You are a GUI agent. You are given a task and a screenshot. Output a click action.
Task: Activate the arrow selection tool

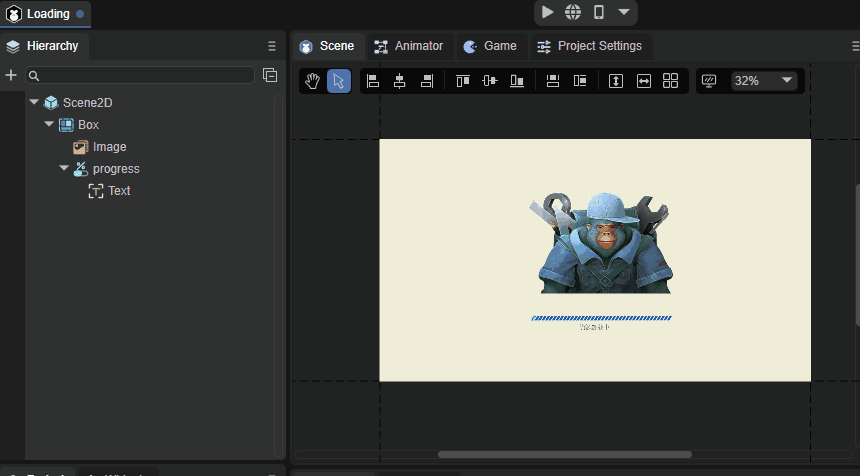(x=338, y=81)
